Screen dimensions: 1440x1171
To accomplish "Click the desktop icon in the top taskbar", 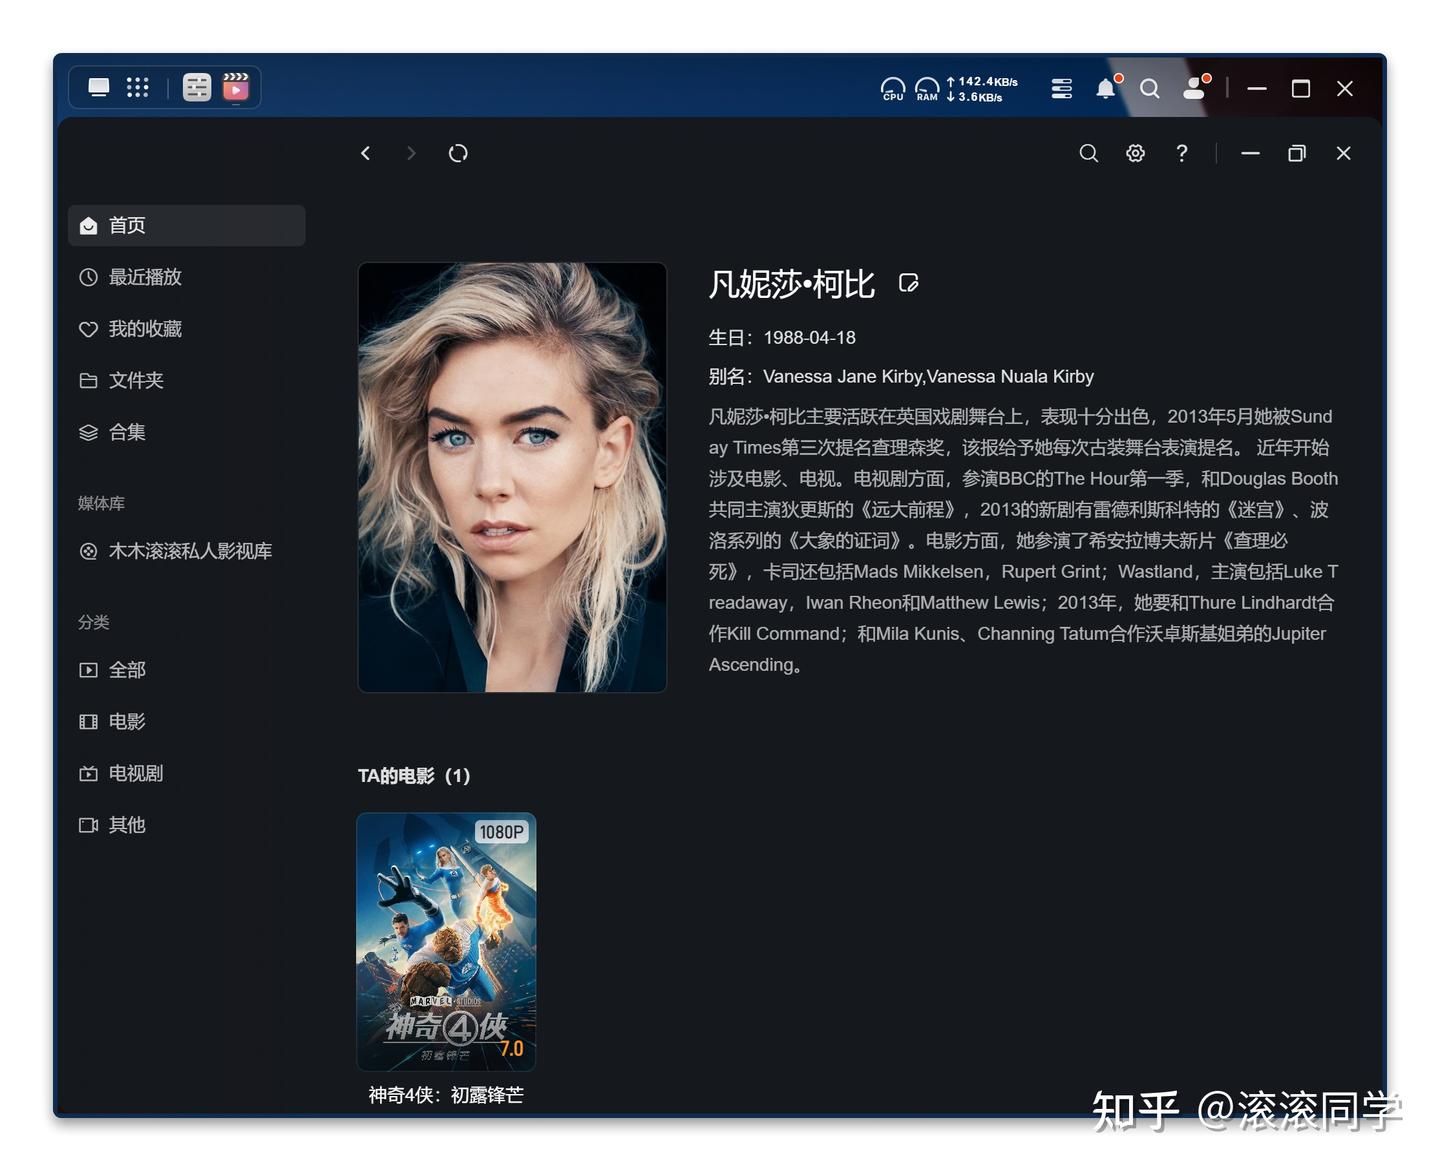I will pyautogui.click(x=99, y=88).
